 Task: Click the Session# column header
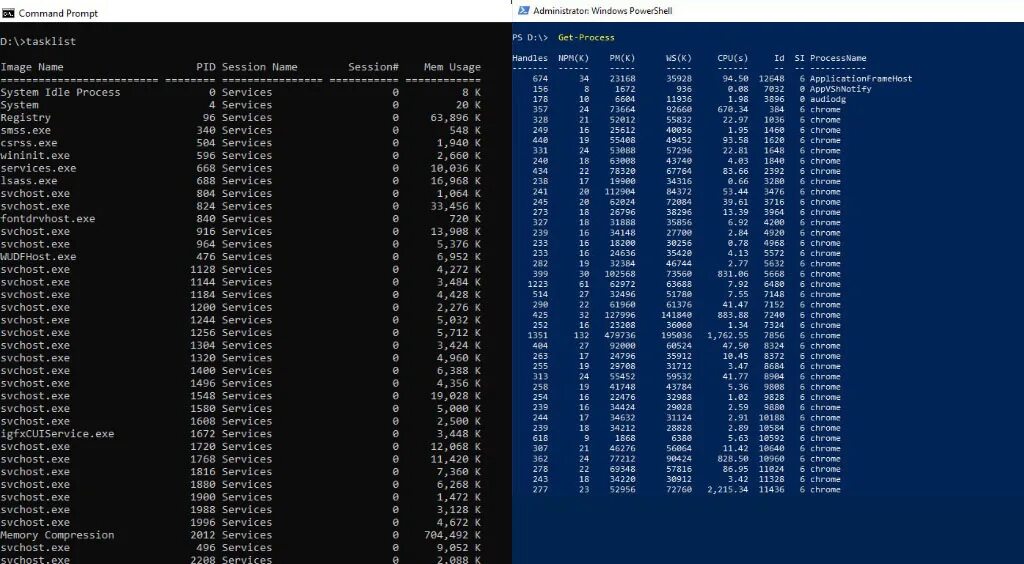[373, 67]
